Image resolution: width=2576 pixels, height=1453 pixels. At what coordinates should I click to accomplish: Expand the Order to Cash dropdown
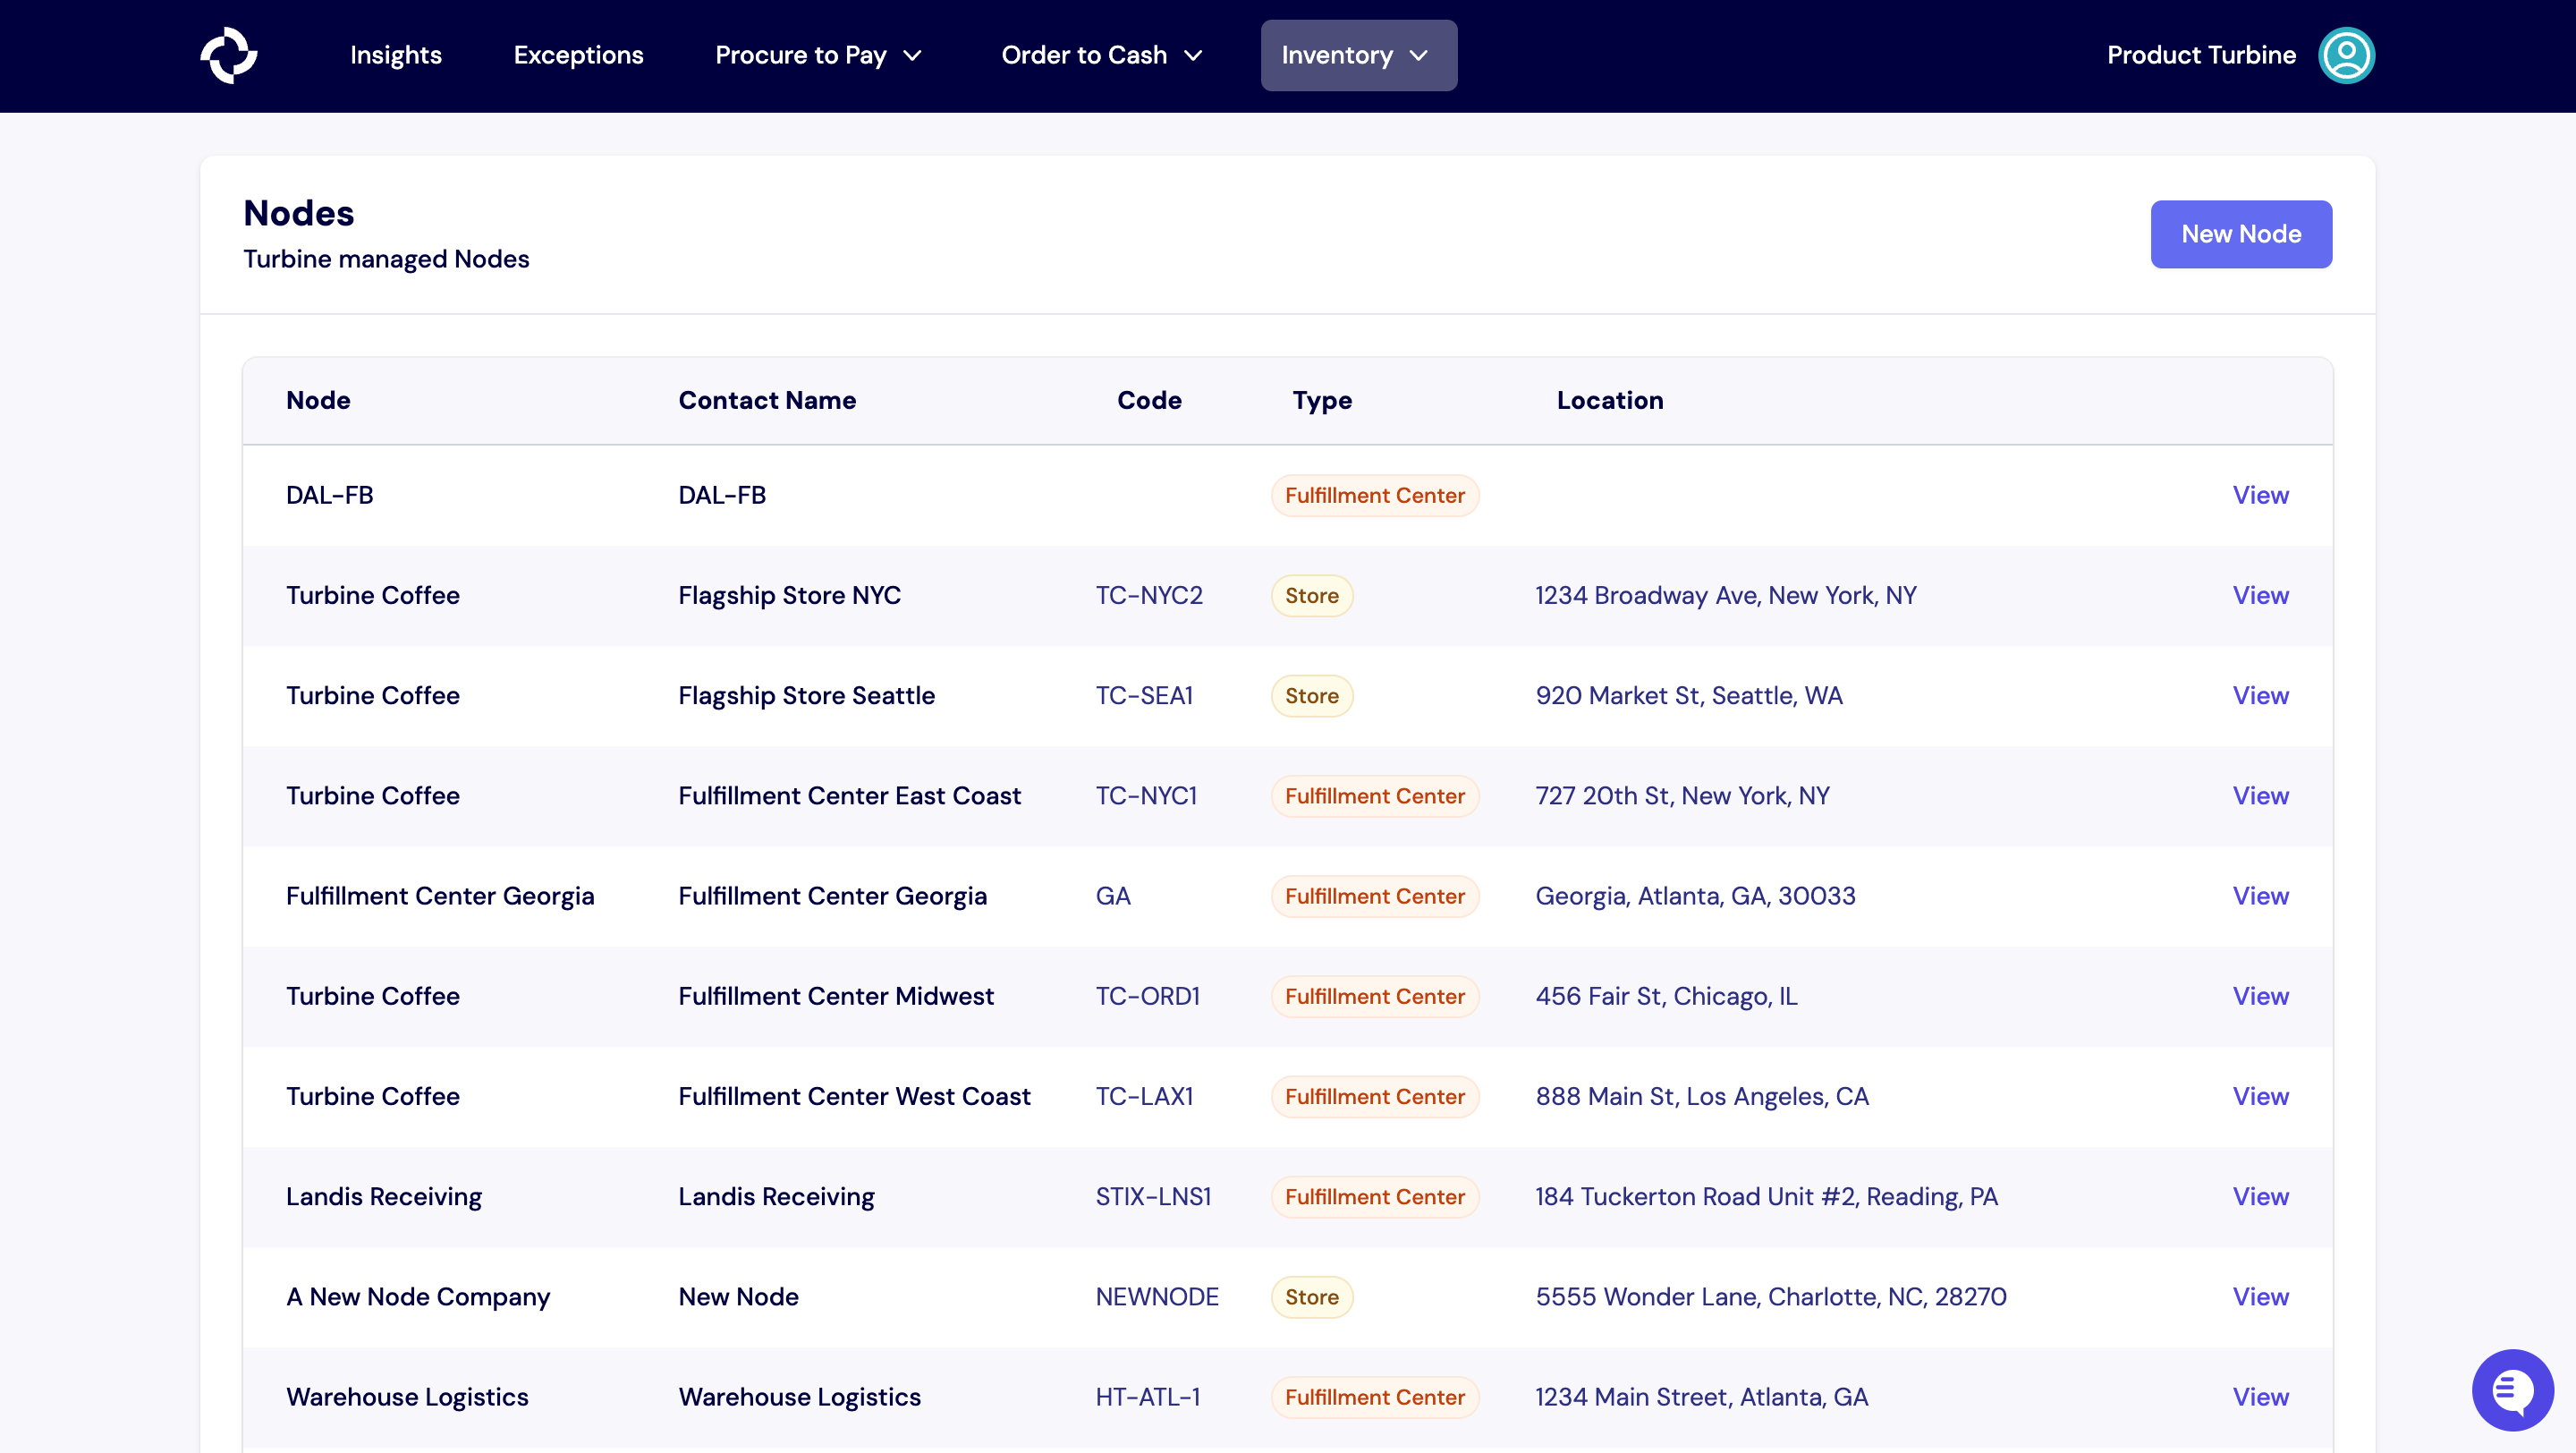coord(1101,55)
